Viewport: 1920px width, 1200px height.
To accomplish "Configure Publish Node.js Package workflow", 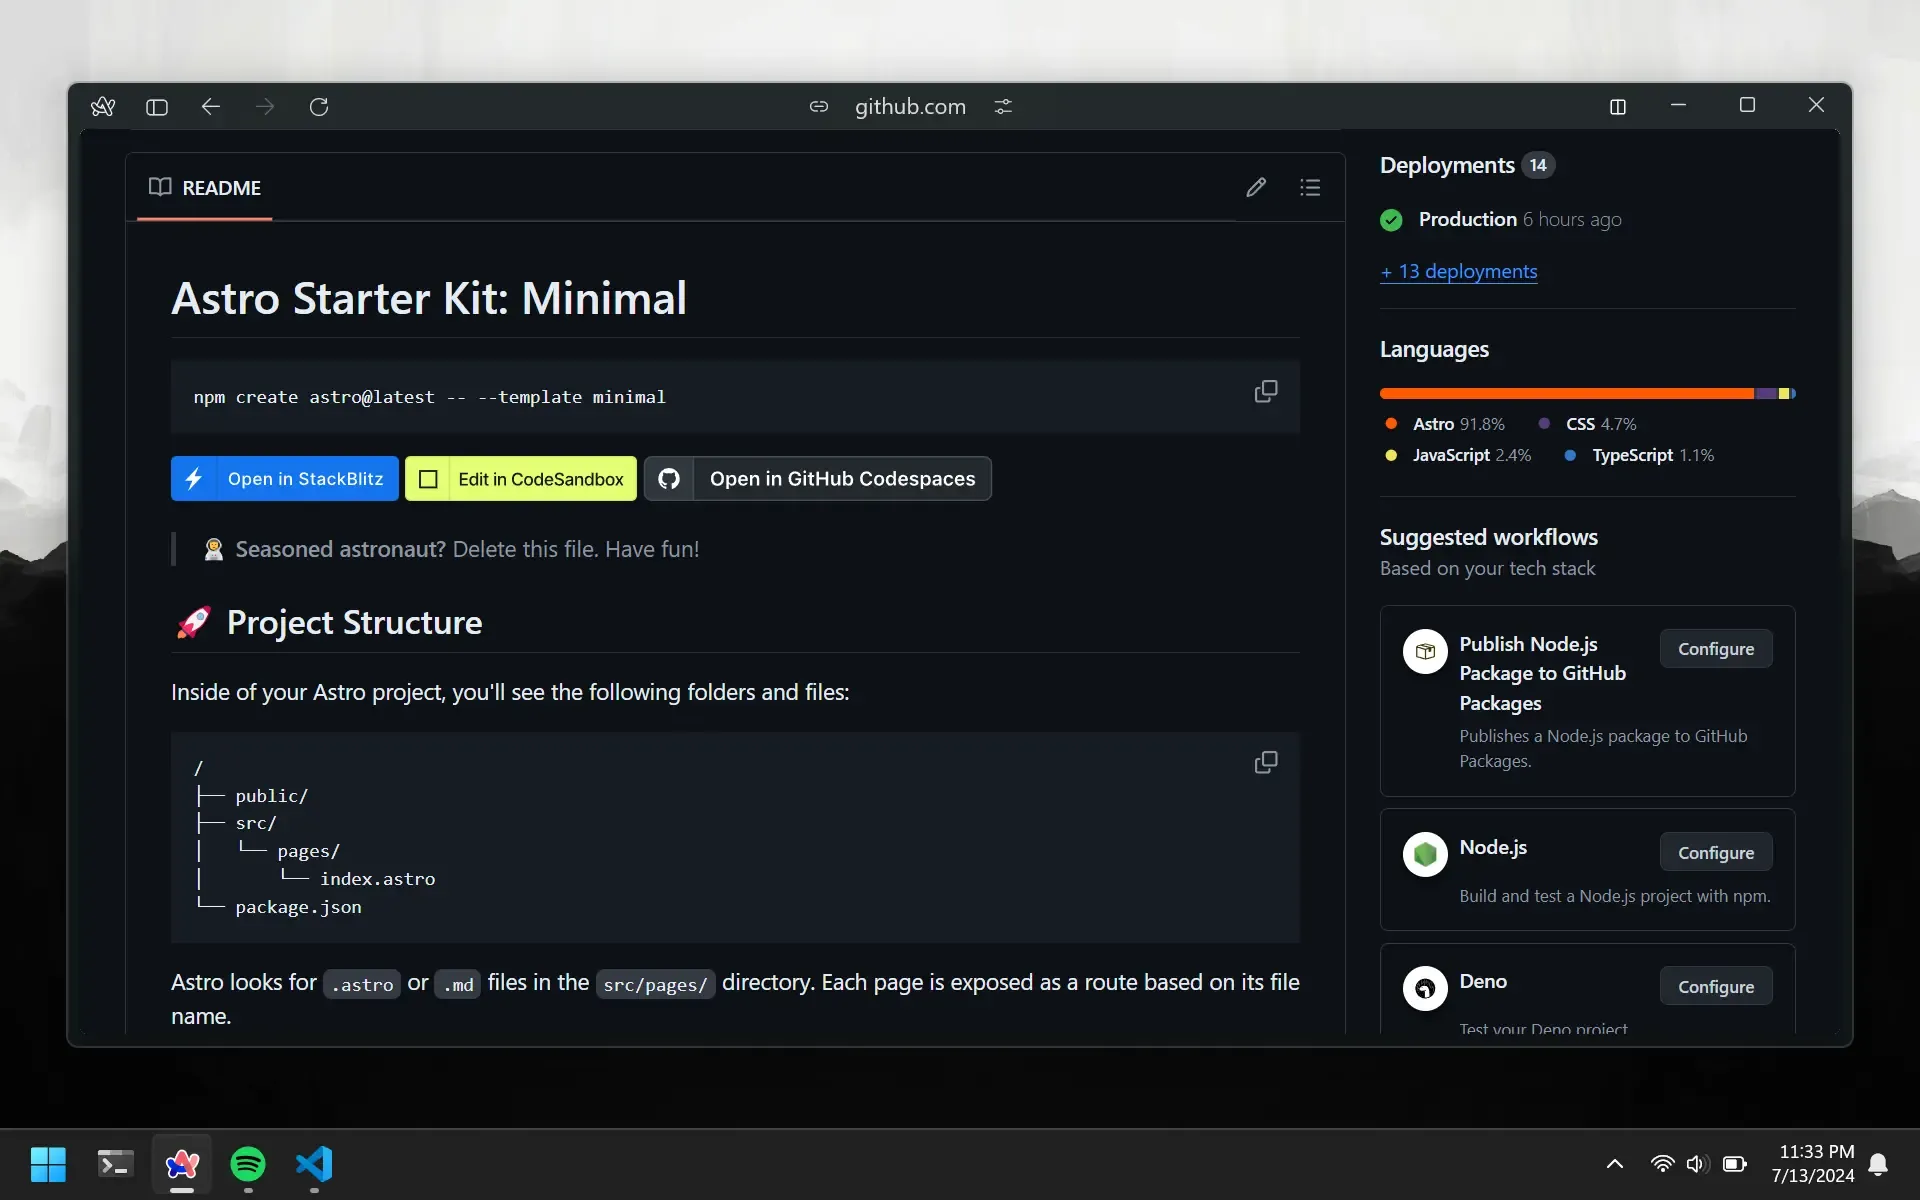I will click(1716, 649).
